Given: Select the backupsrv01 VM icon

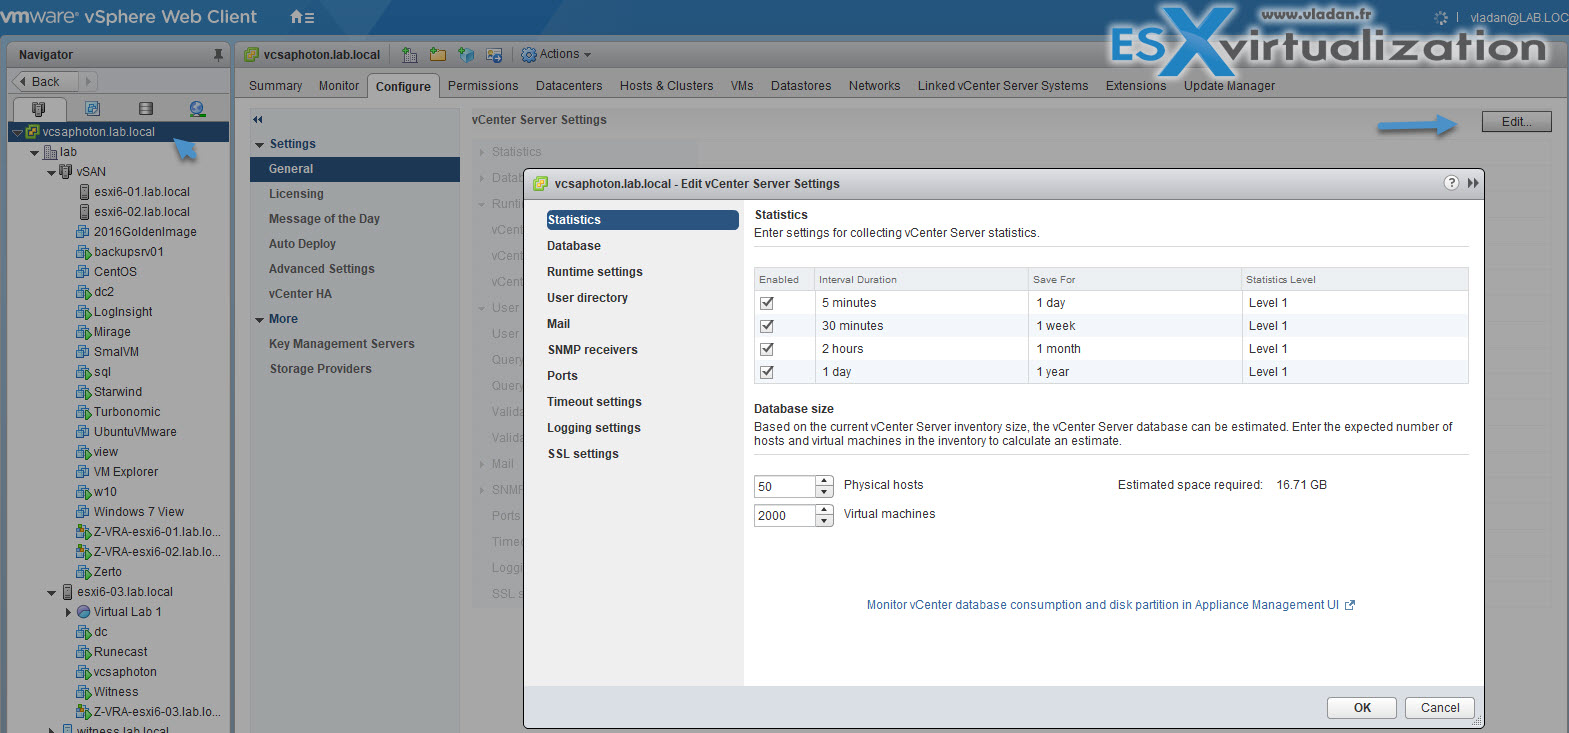Looking at the screenshot, I should click(x=83, y=252).
